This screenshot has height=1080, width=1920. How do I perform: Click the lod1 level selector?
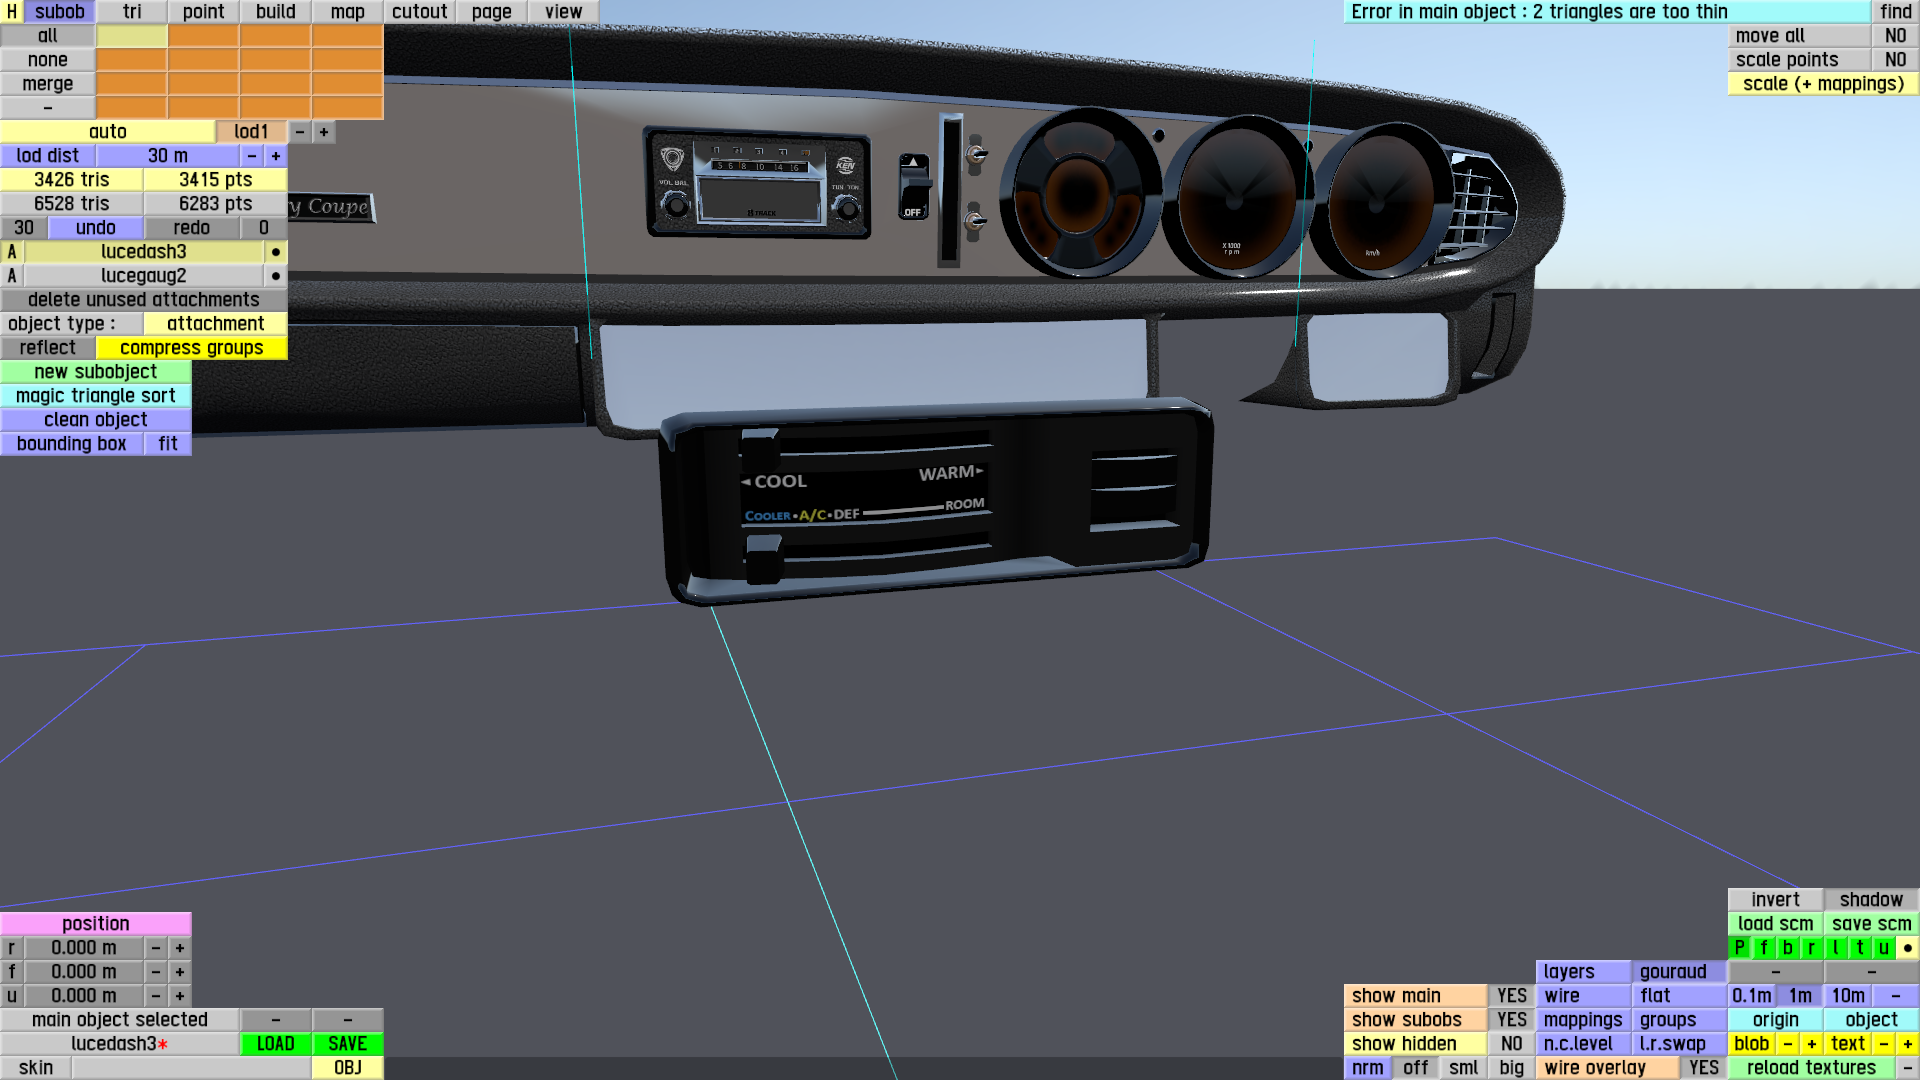coord(251,132)
